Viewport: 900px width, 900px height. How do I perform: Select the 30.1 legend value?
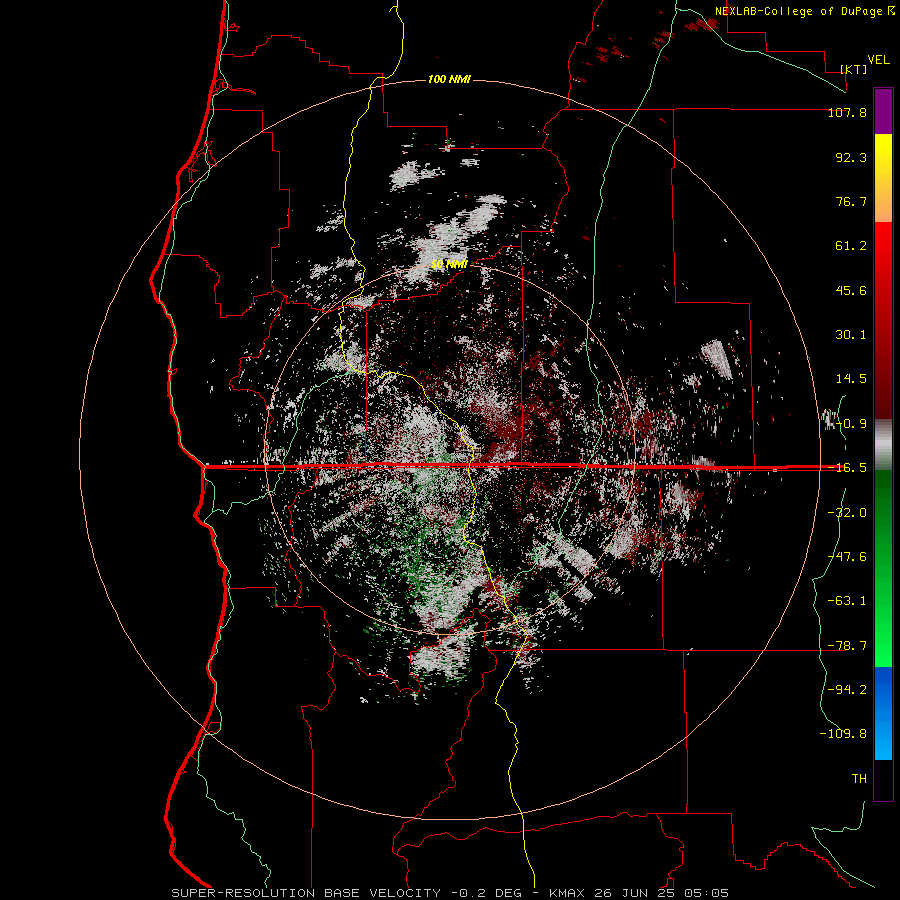click(851, 335)
